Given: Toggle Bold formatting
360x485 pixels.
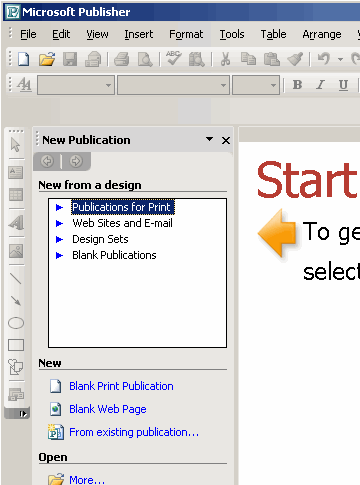Looking at the screenshot, I should click(x=297, y=85).
